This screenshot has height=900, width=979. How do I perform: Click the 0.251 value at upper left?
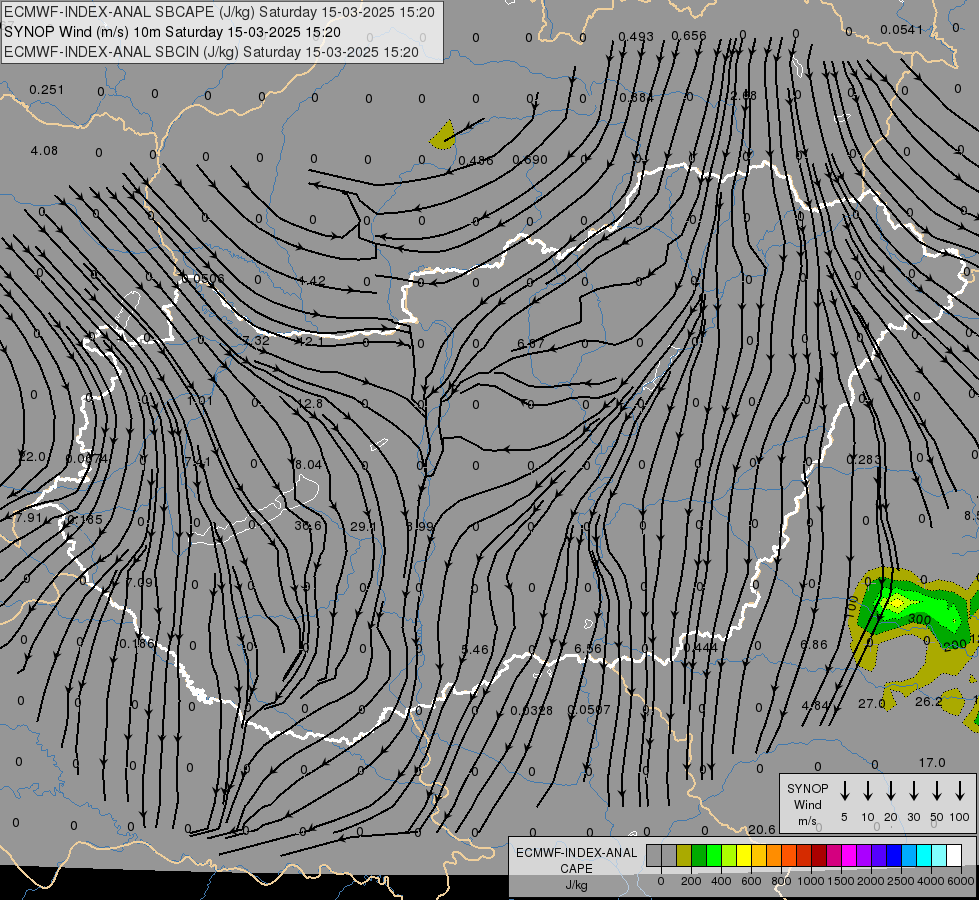[47, 90]
